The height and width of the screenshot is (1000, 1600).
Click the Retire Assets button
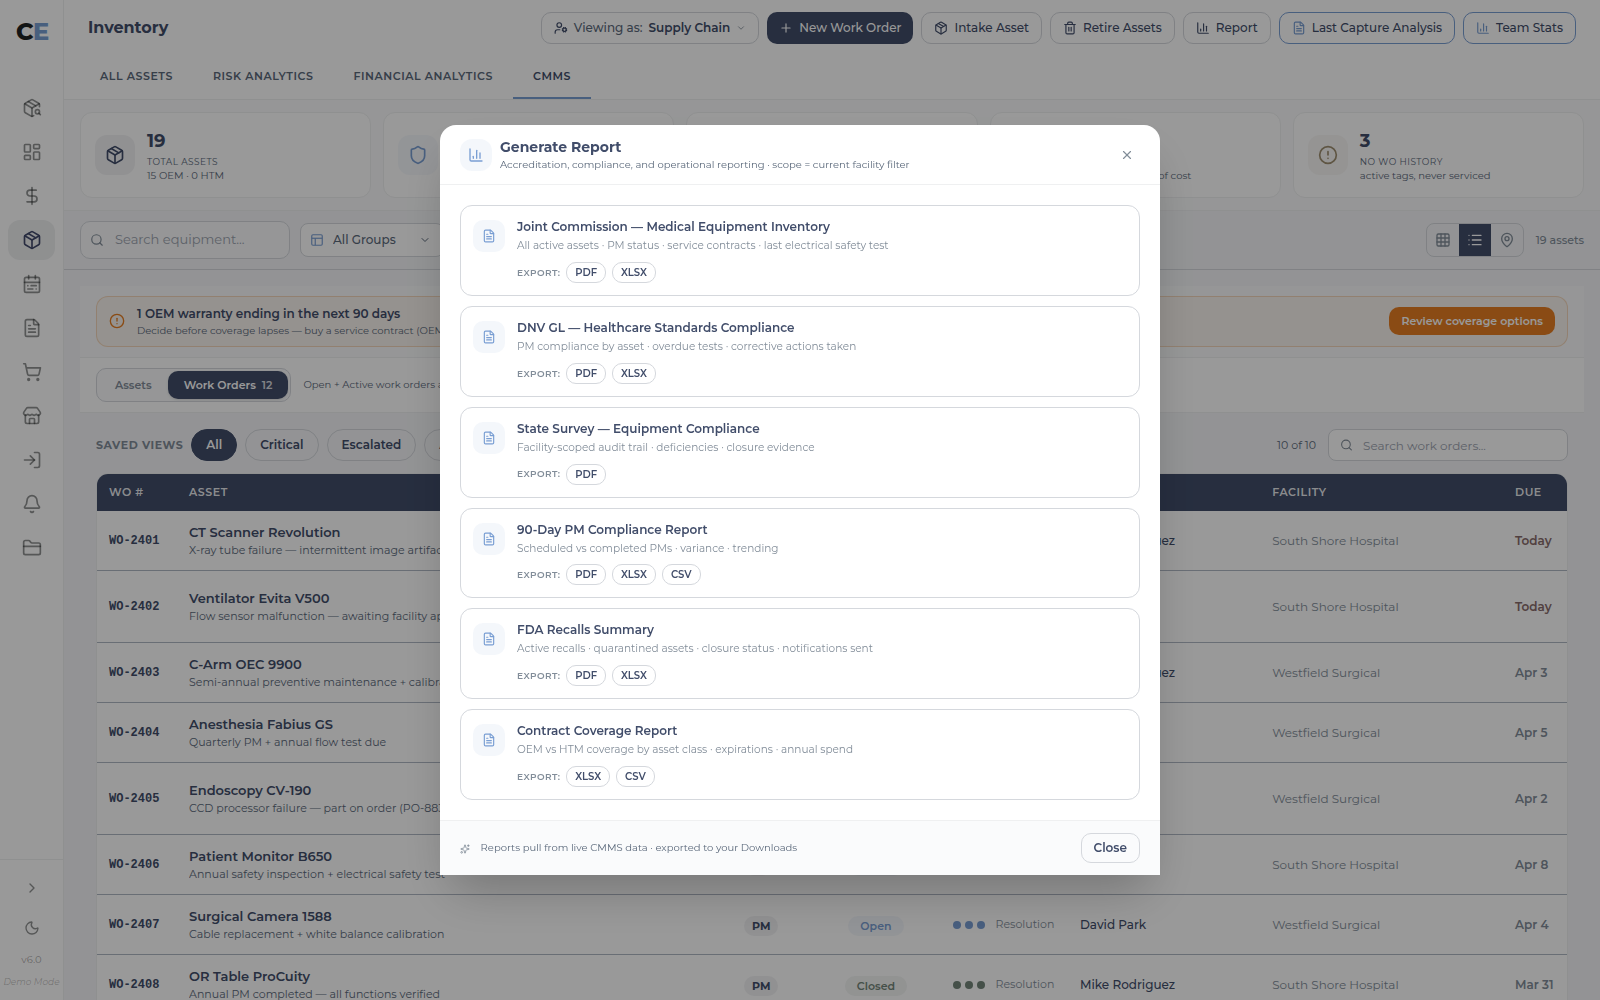point(1112,28)
